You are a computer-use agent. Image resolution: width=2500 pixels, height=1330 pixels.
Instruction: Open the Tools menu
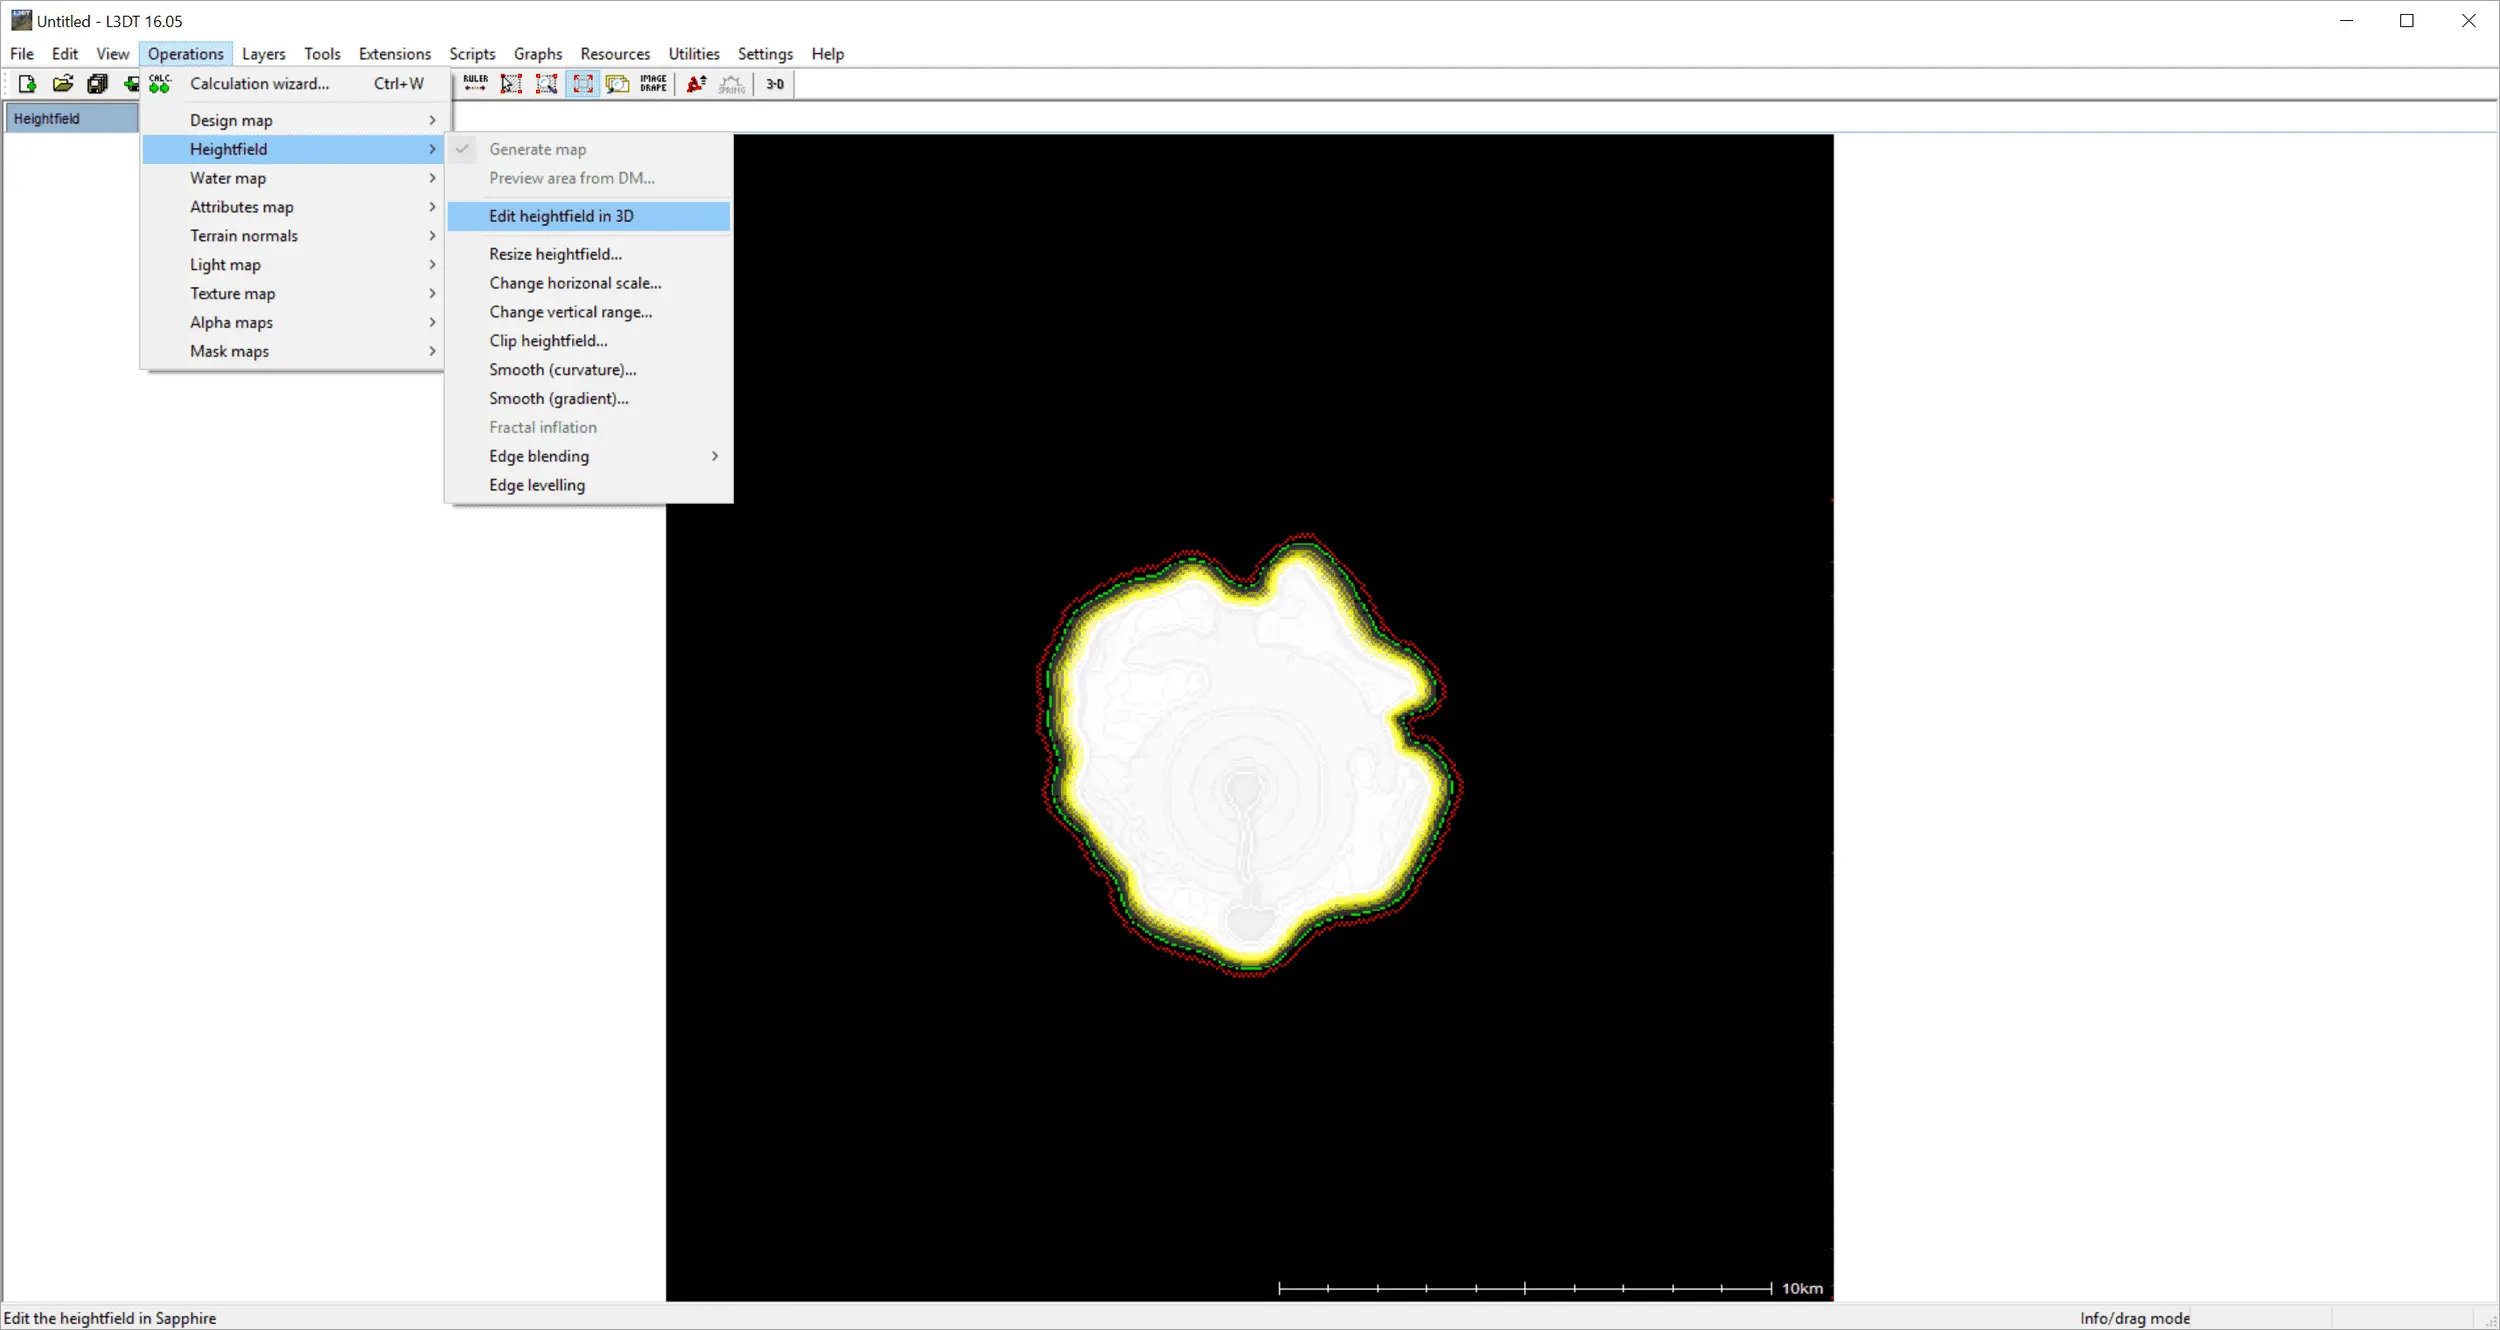tap(322, 54)
